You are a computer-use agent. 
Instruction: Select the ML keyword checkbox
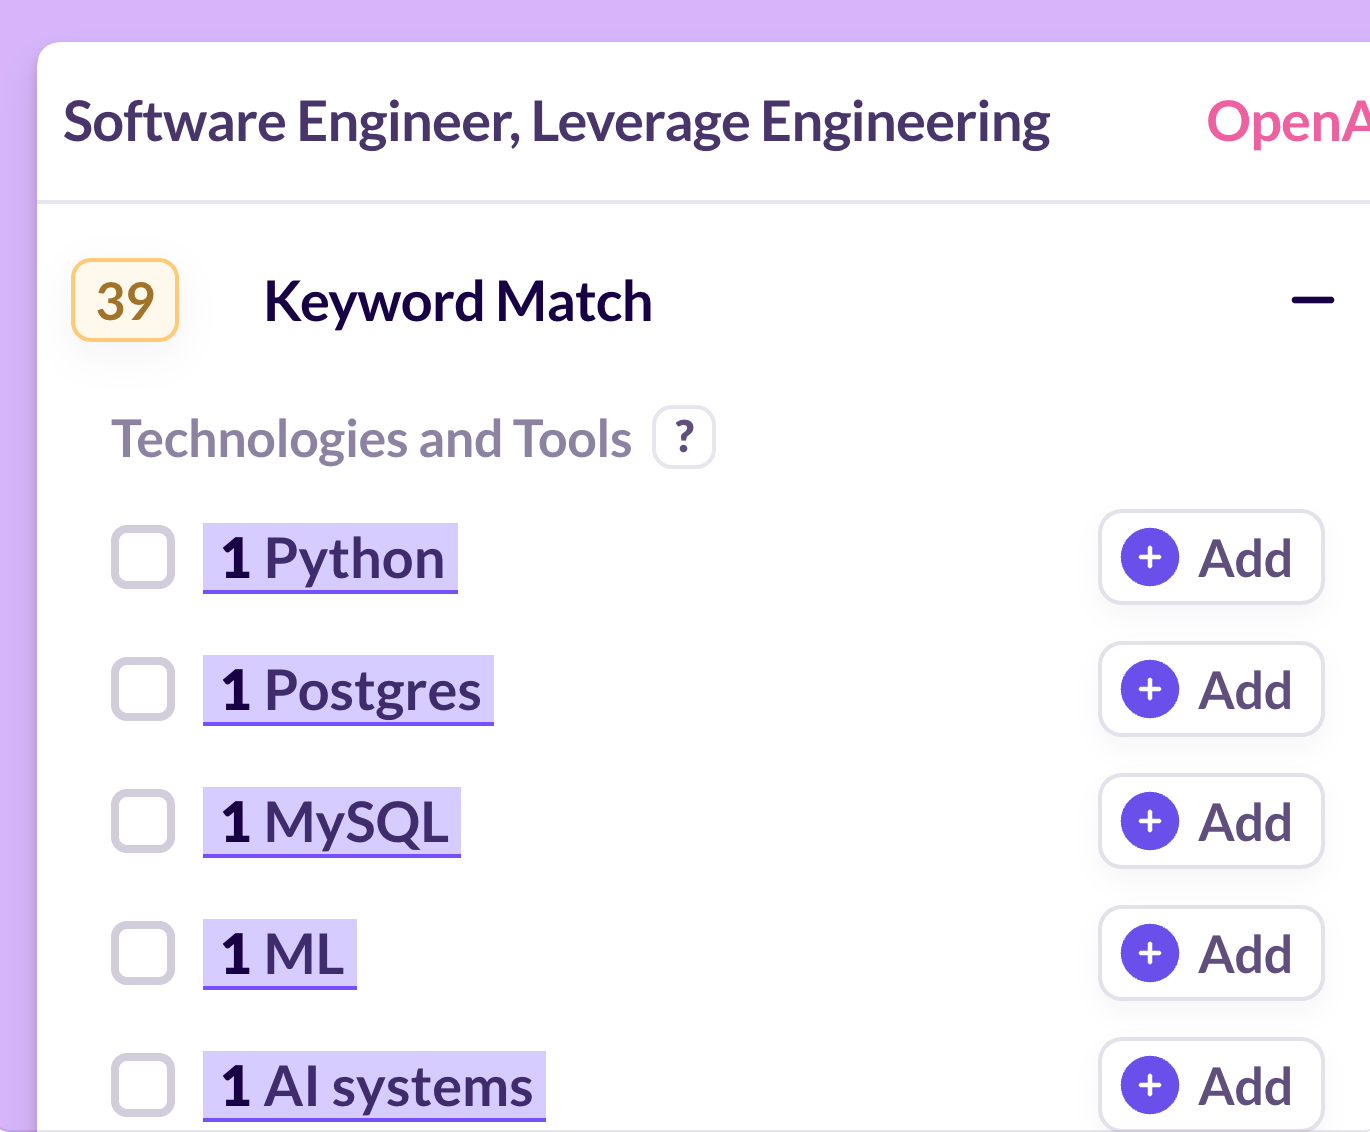pos(143,953)
